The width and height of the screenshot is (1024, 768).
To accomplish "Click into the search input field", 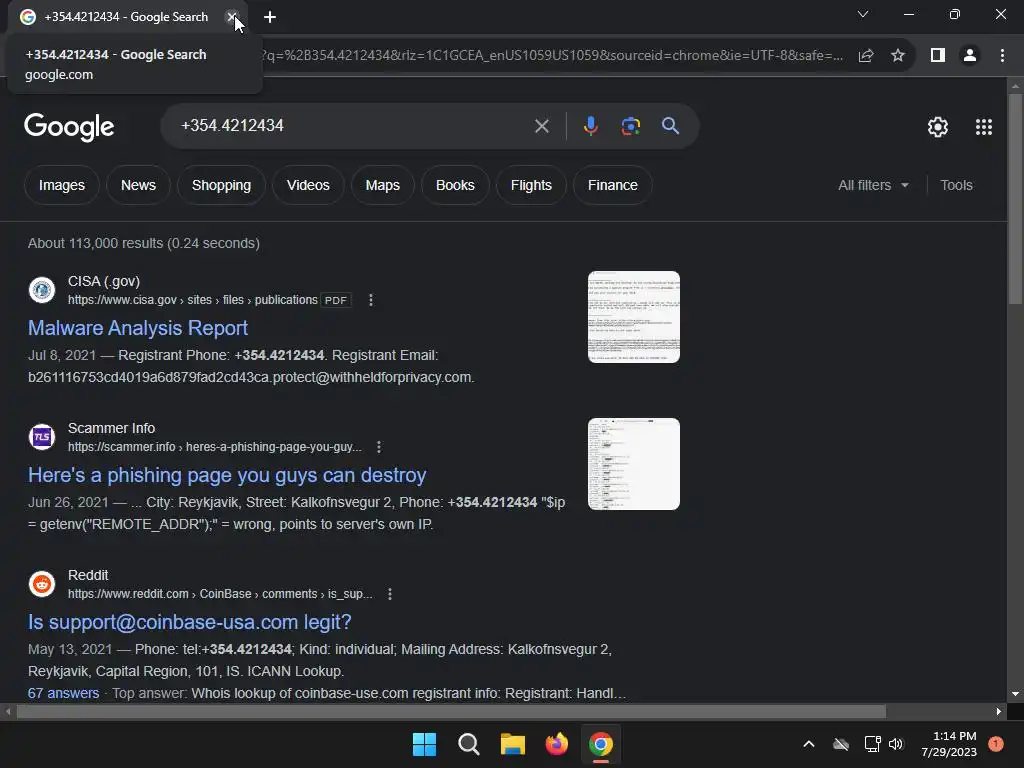I will (x=353, y=125).
